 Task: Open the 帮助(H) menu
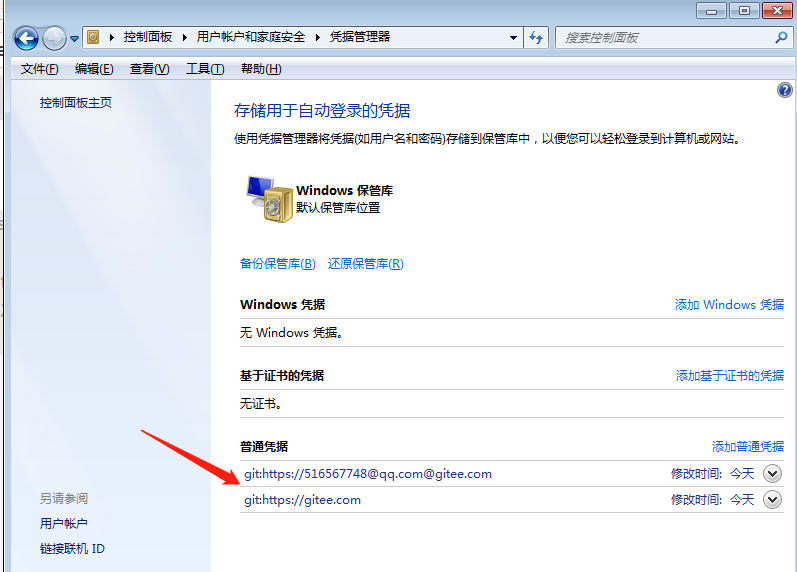pyautogui.click(x=261, y=69)
